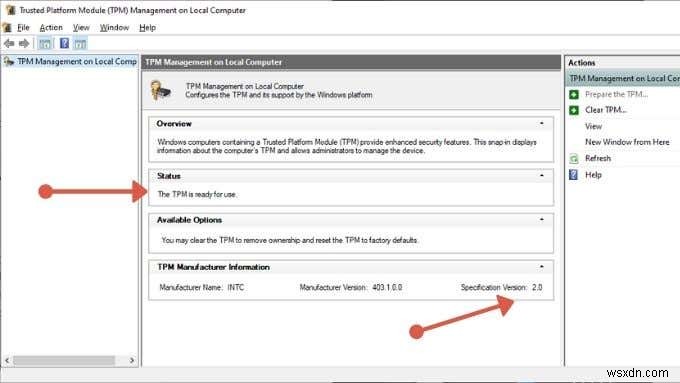Viewport: 680px width, 383px height.
Task: Click the Status section heading
Action: [169, 176]
